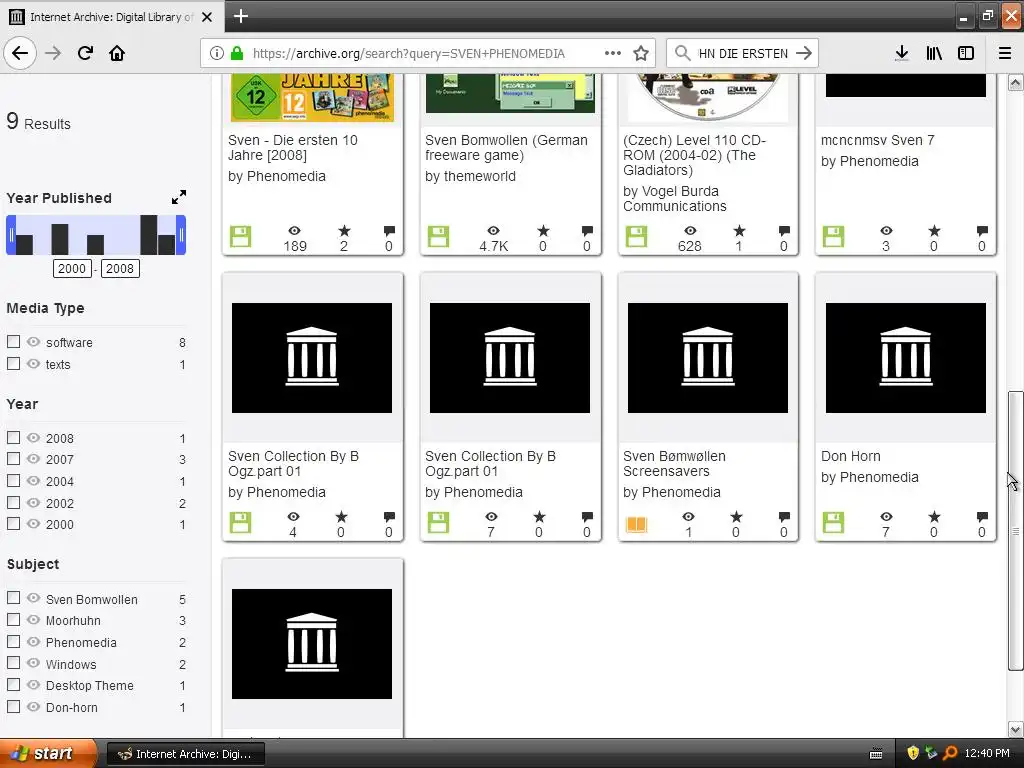Click software icon on Don Horn card
1024x768 pixels.
pyautogui.click(x=833, y=522)
